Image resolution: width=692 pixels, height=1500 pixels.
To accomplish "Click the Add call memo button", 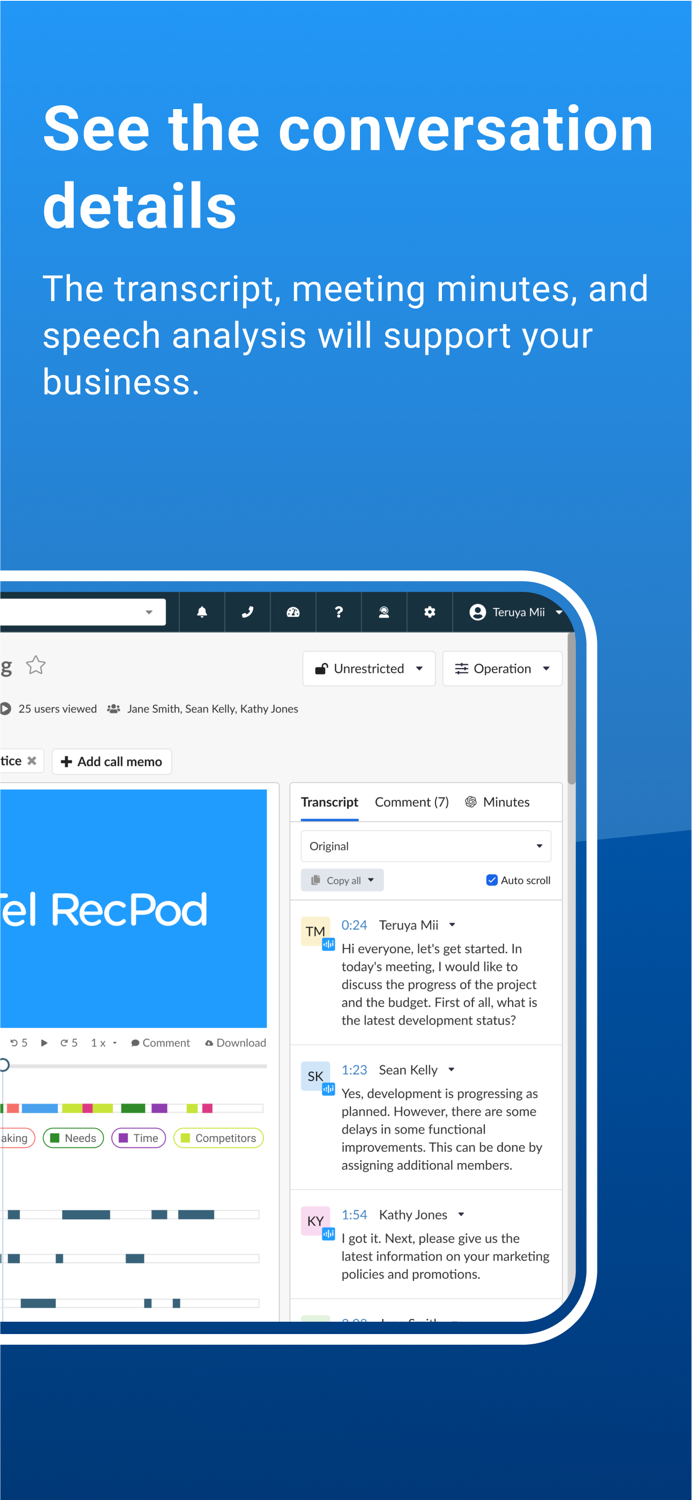I will point(112,761).
